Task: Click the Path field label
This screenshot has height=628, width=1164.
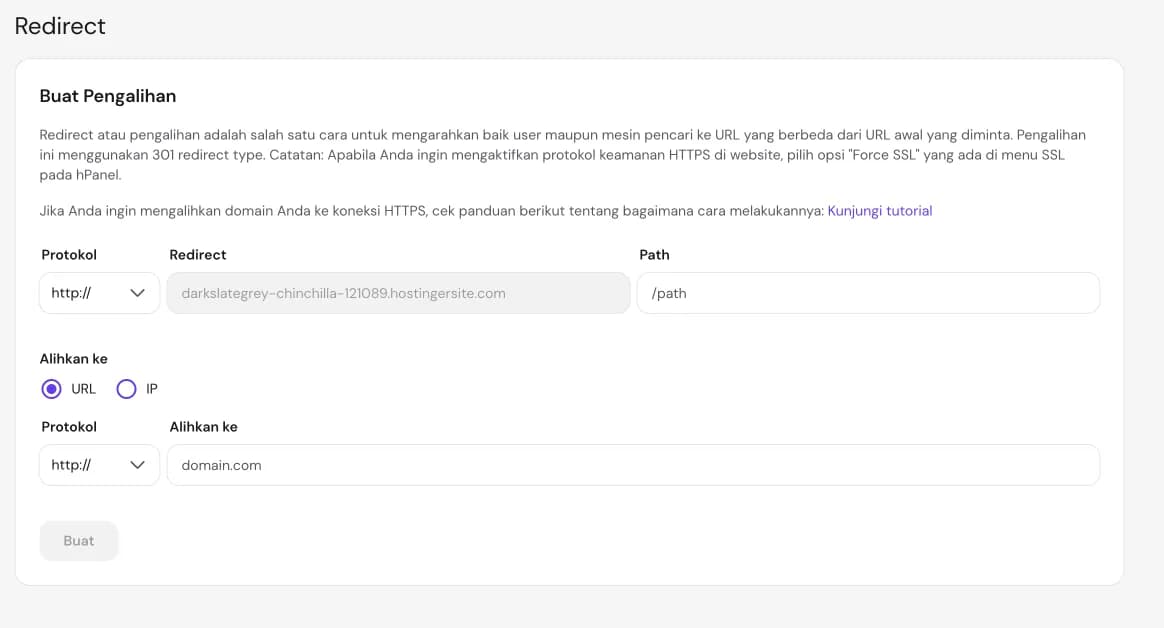Action: (x=654, y=255)
